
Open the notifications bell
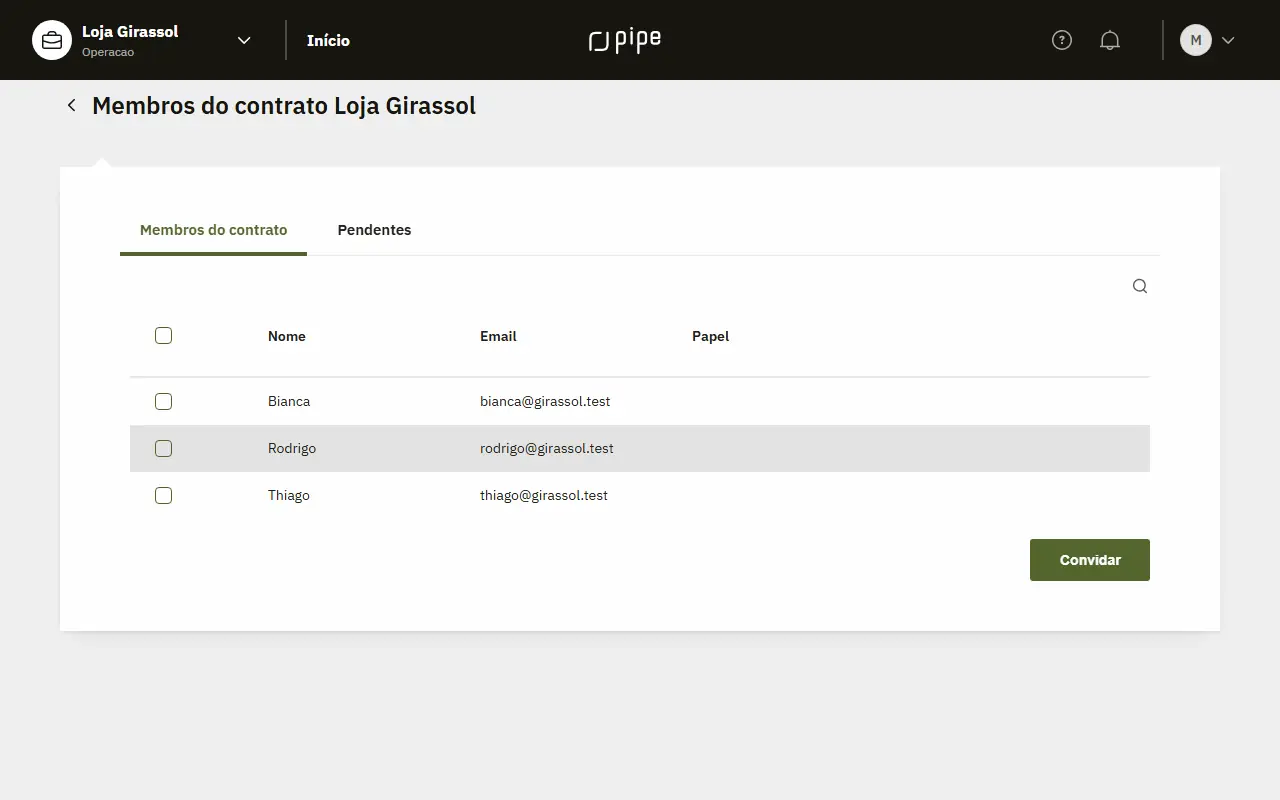coord(1110,40)
